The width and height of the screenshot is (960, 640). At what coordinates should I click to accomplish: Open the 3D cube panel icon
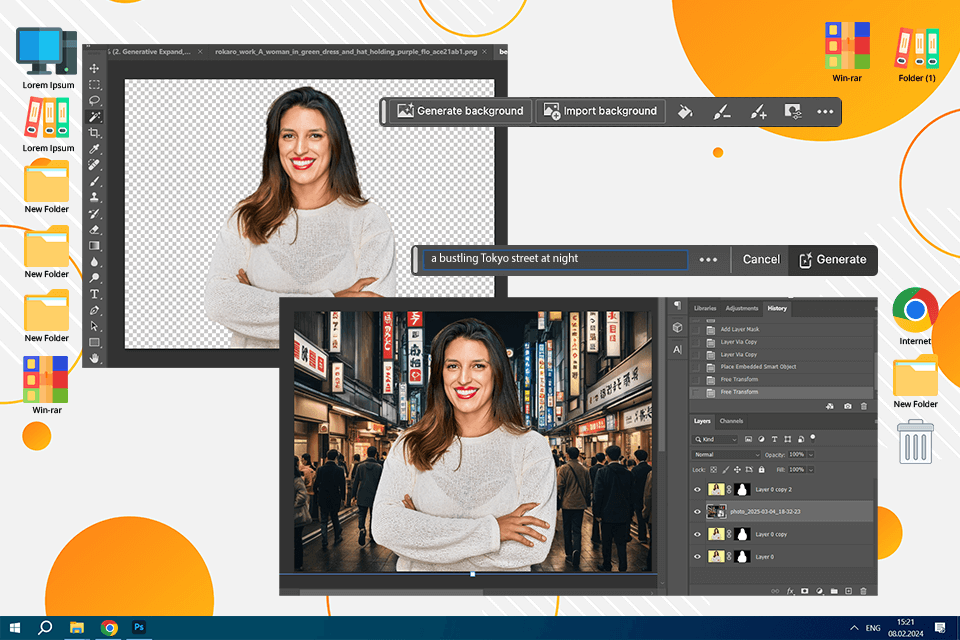(x=677, y=328)
